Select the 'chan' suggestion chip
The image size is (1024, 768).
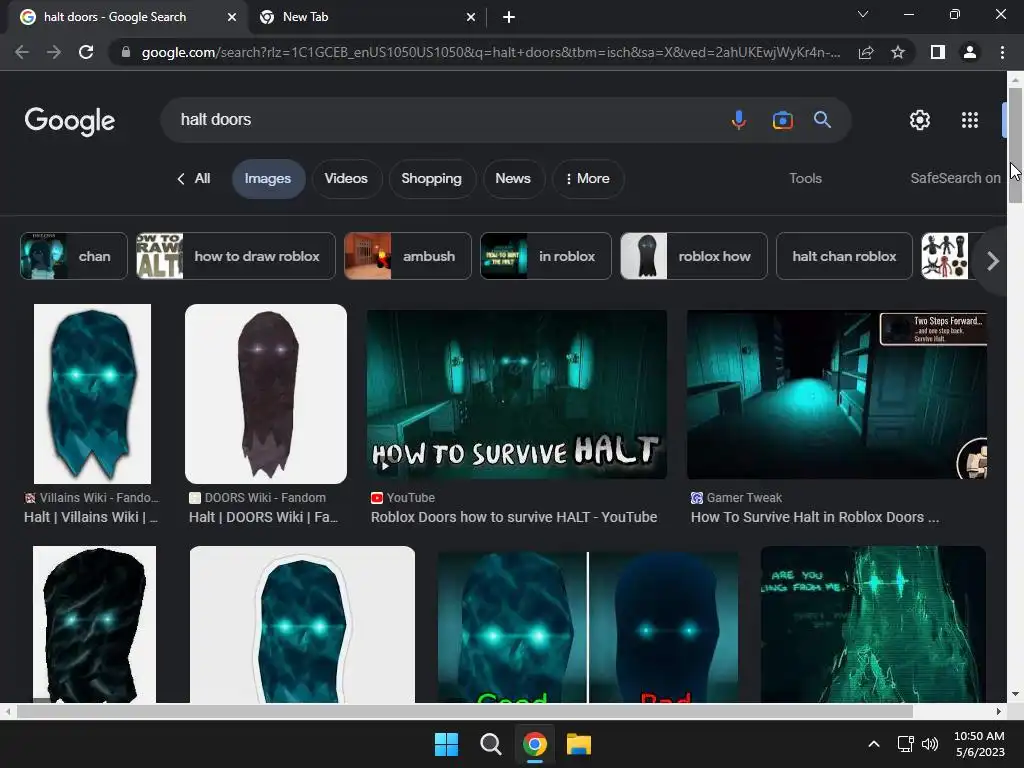coord(74,256)
